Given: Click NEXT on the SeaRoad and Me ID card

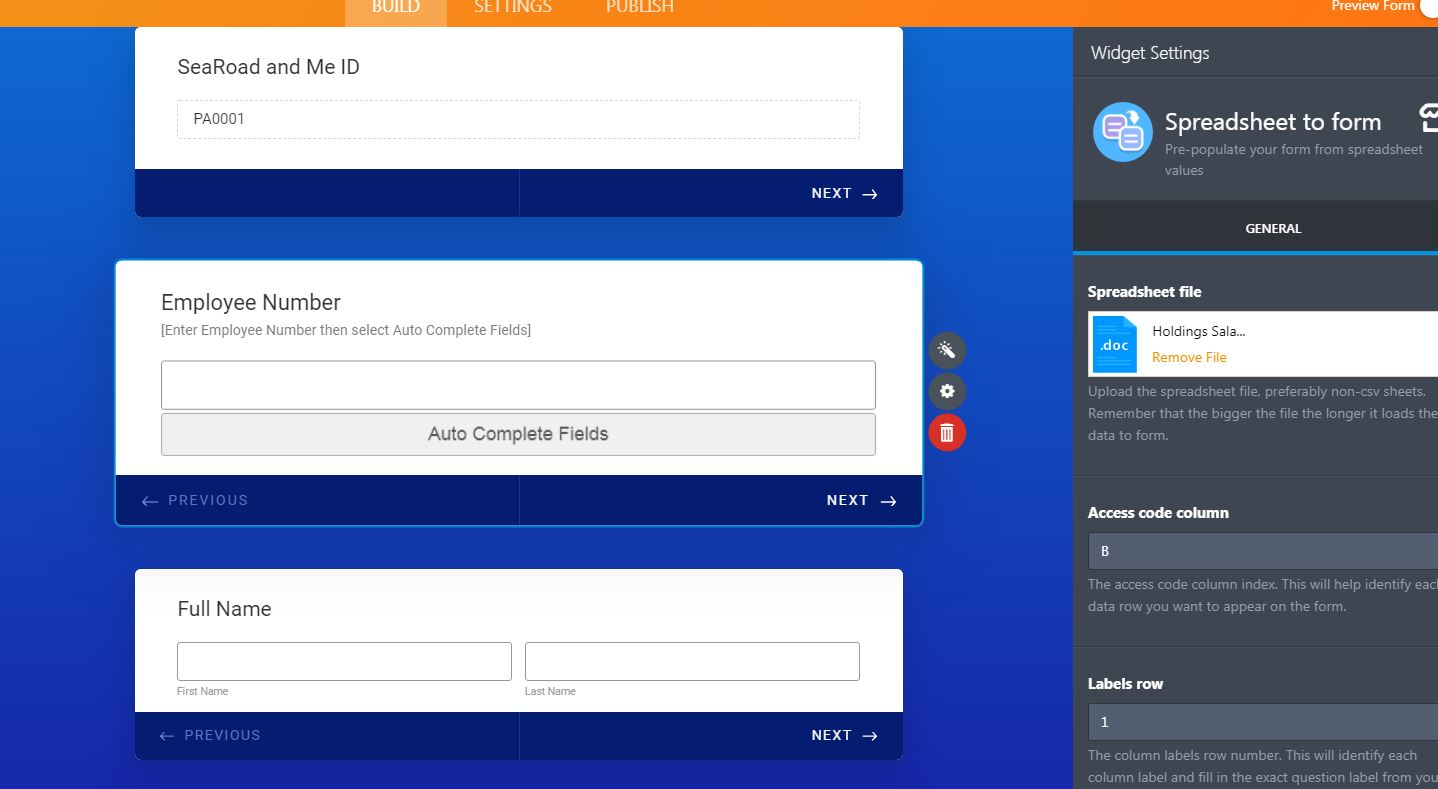Looking at the screenshot, I should 844,193.
